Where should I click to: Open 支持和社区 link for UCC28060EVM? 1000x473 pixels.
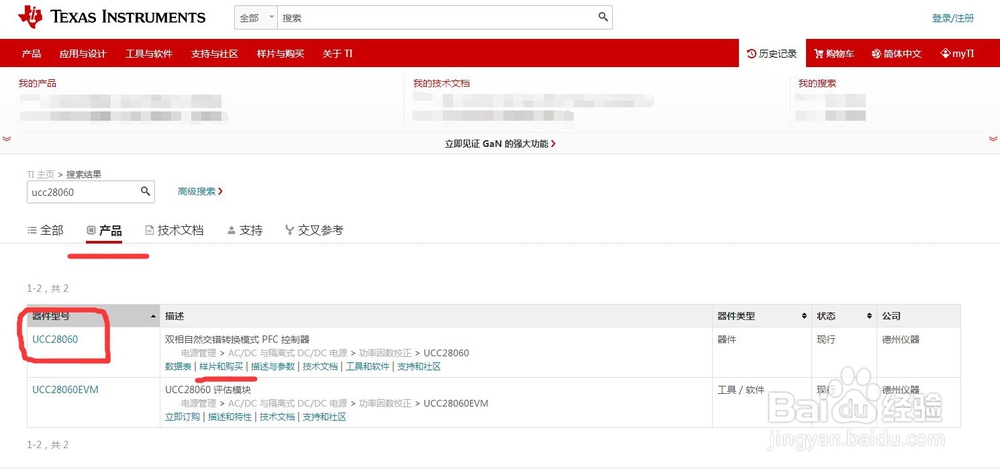click(x=324, y=417)
